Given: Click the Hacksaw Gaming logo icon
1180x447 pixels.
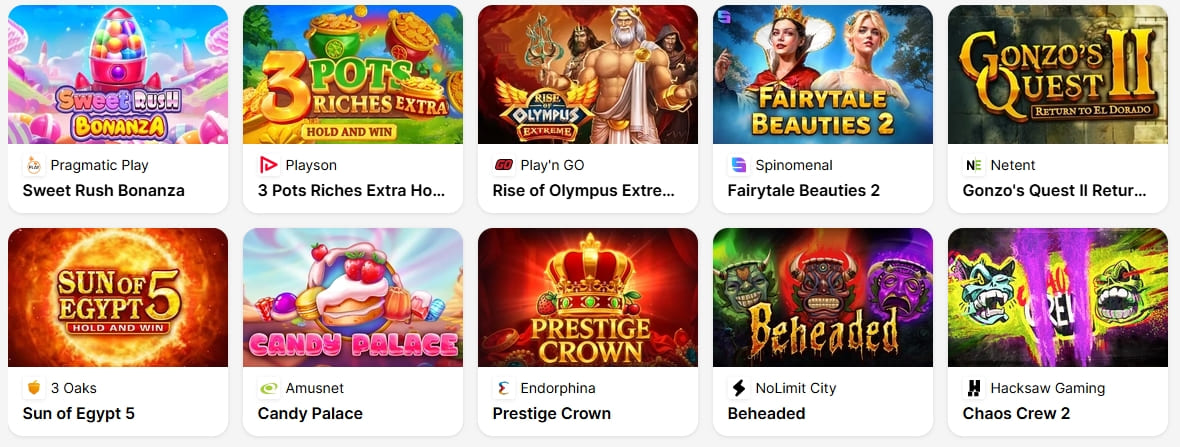Looking at the screenshot, I should (973, 388).
